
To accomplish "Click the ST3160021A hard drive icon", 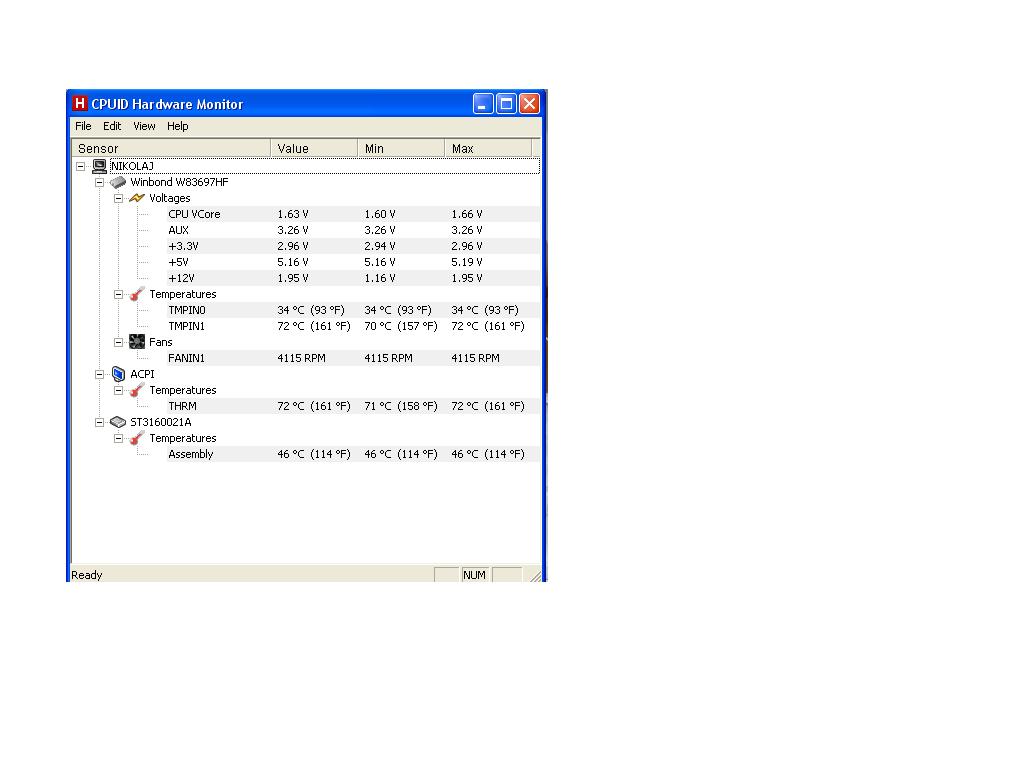I will point(118,422).
